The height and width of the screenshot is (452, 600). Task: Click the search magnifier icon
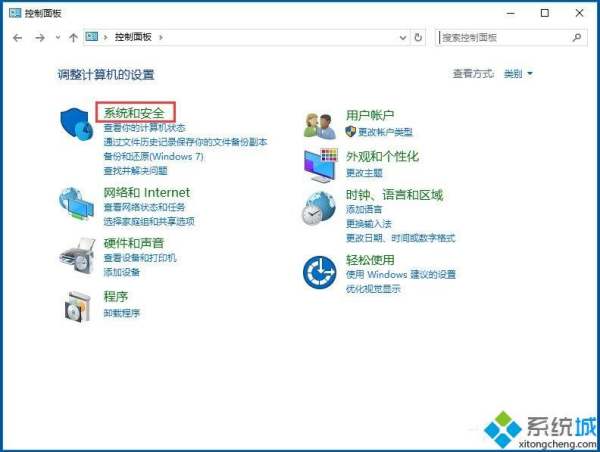click(x=577, y=37)
